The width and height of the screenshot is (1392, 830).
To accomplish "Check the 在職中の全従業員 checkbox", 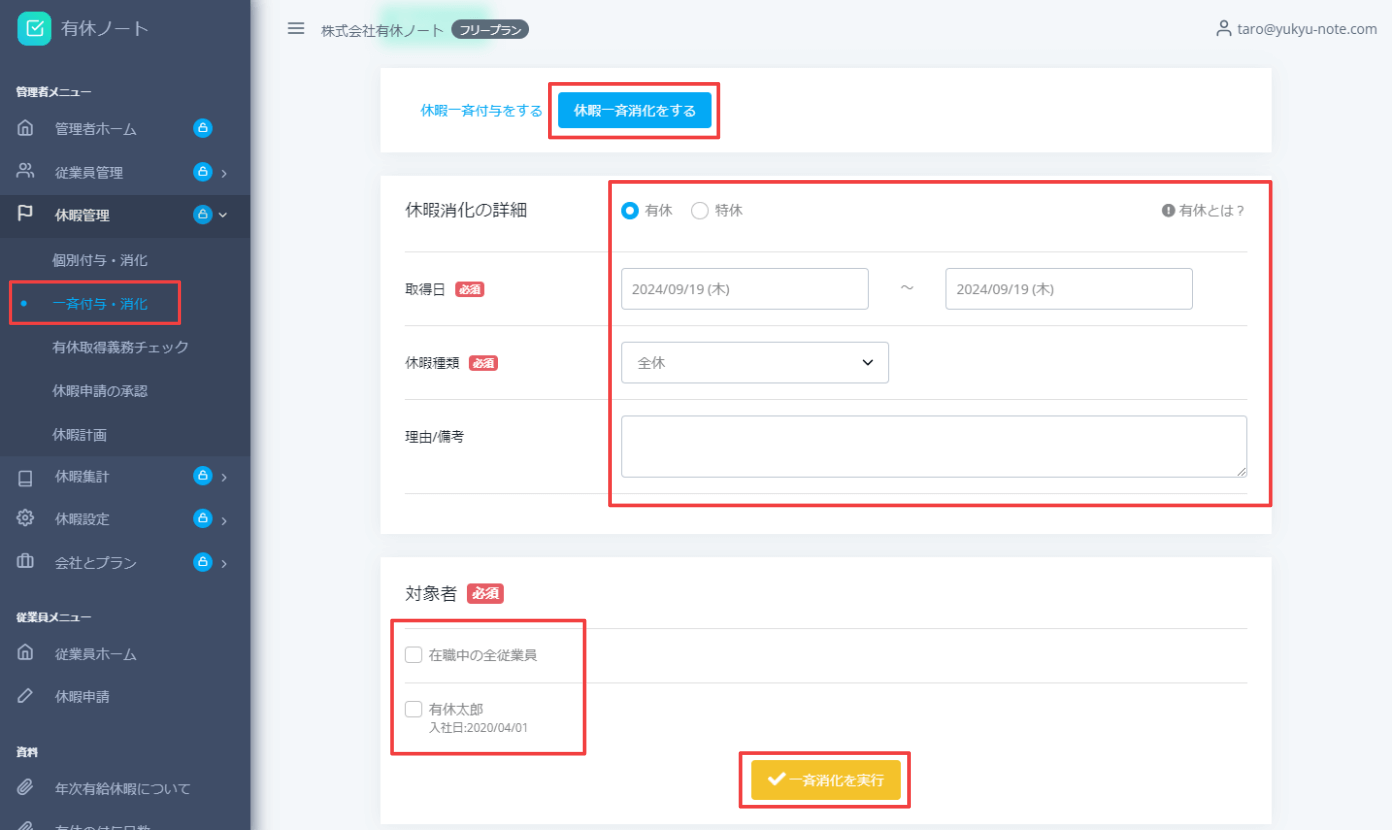I will tap(413, 655).
